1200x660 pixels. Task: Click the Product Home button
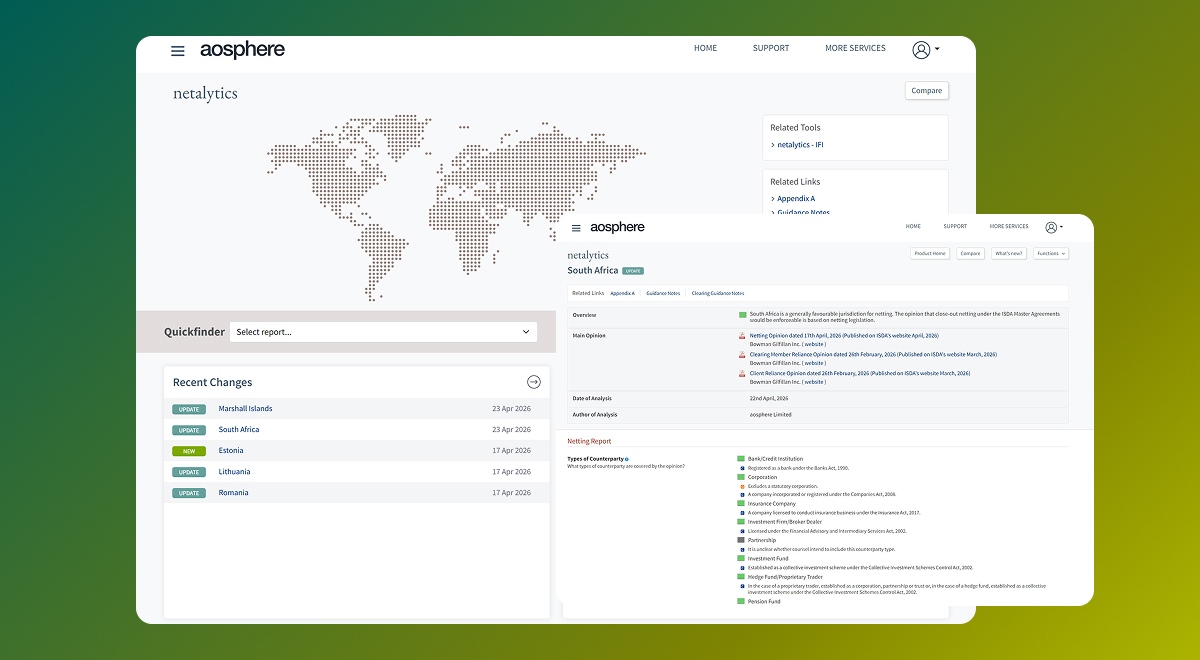(x=930, y=254)
